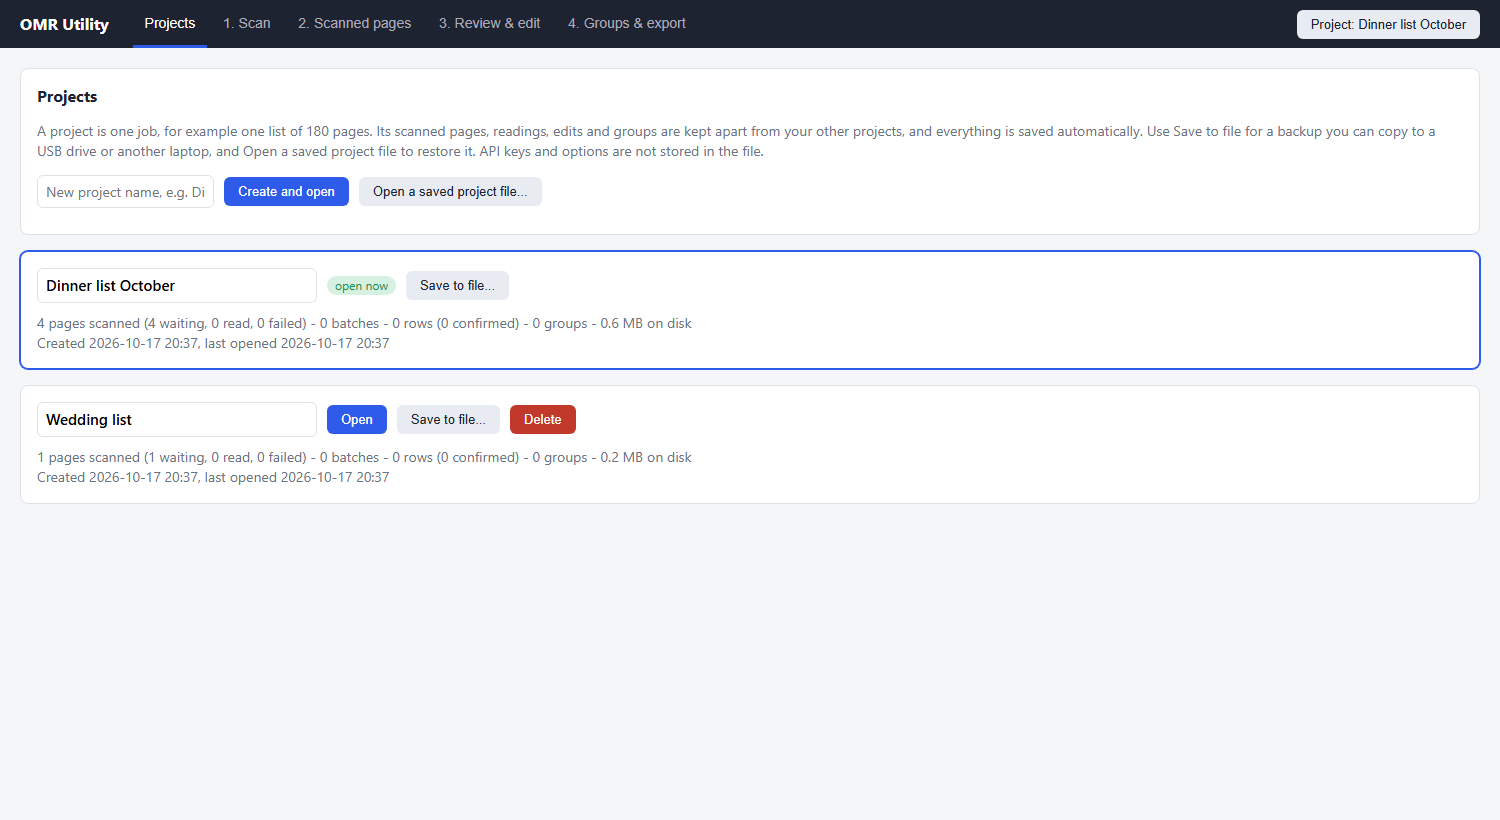The height and width of the screenshot is (820, 1500).
Task: Open a saved project file
Action: [450, 192]
